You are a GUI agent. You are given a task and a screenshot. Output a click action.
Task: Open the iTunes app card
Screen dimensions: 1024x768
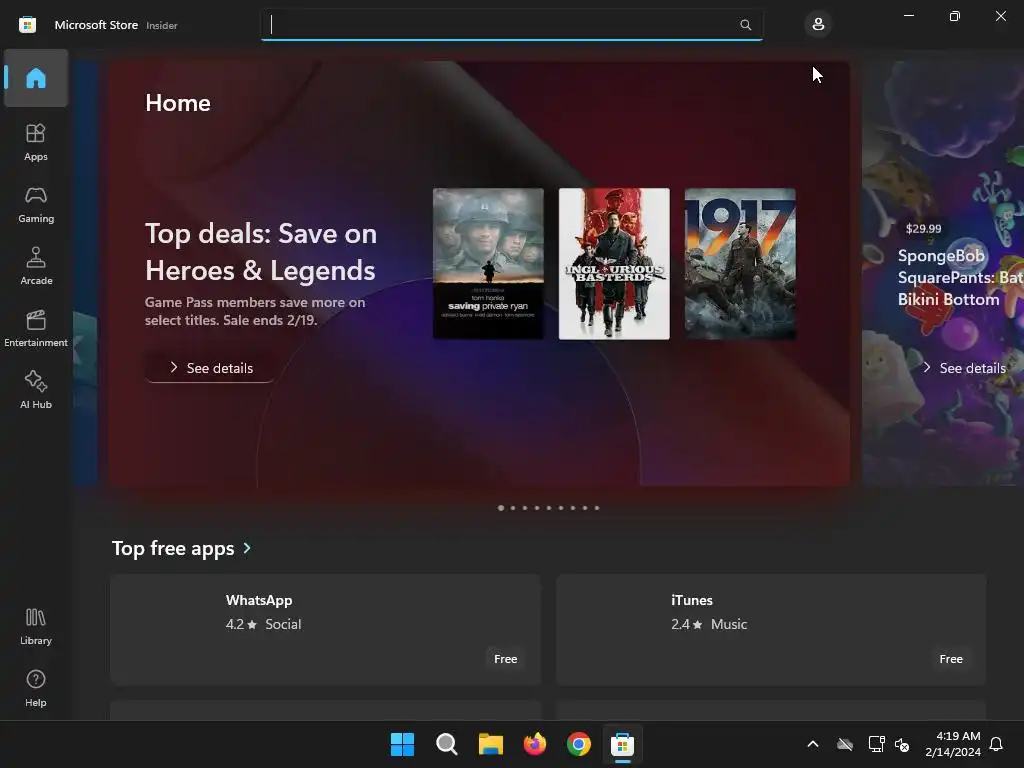[x=771, y=630]
